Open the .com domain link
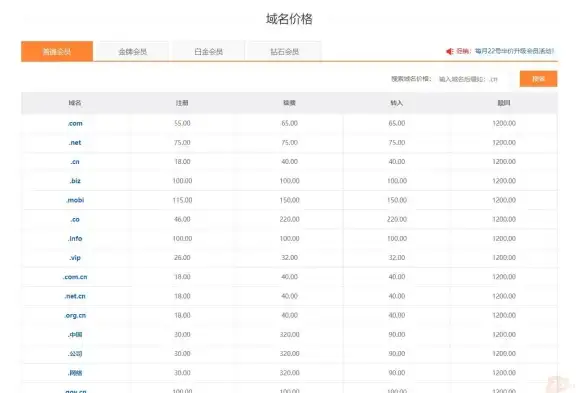Viewport: 588px width, 393px height. click(75, 123)
